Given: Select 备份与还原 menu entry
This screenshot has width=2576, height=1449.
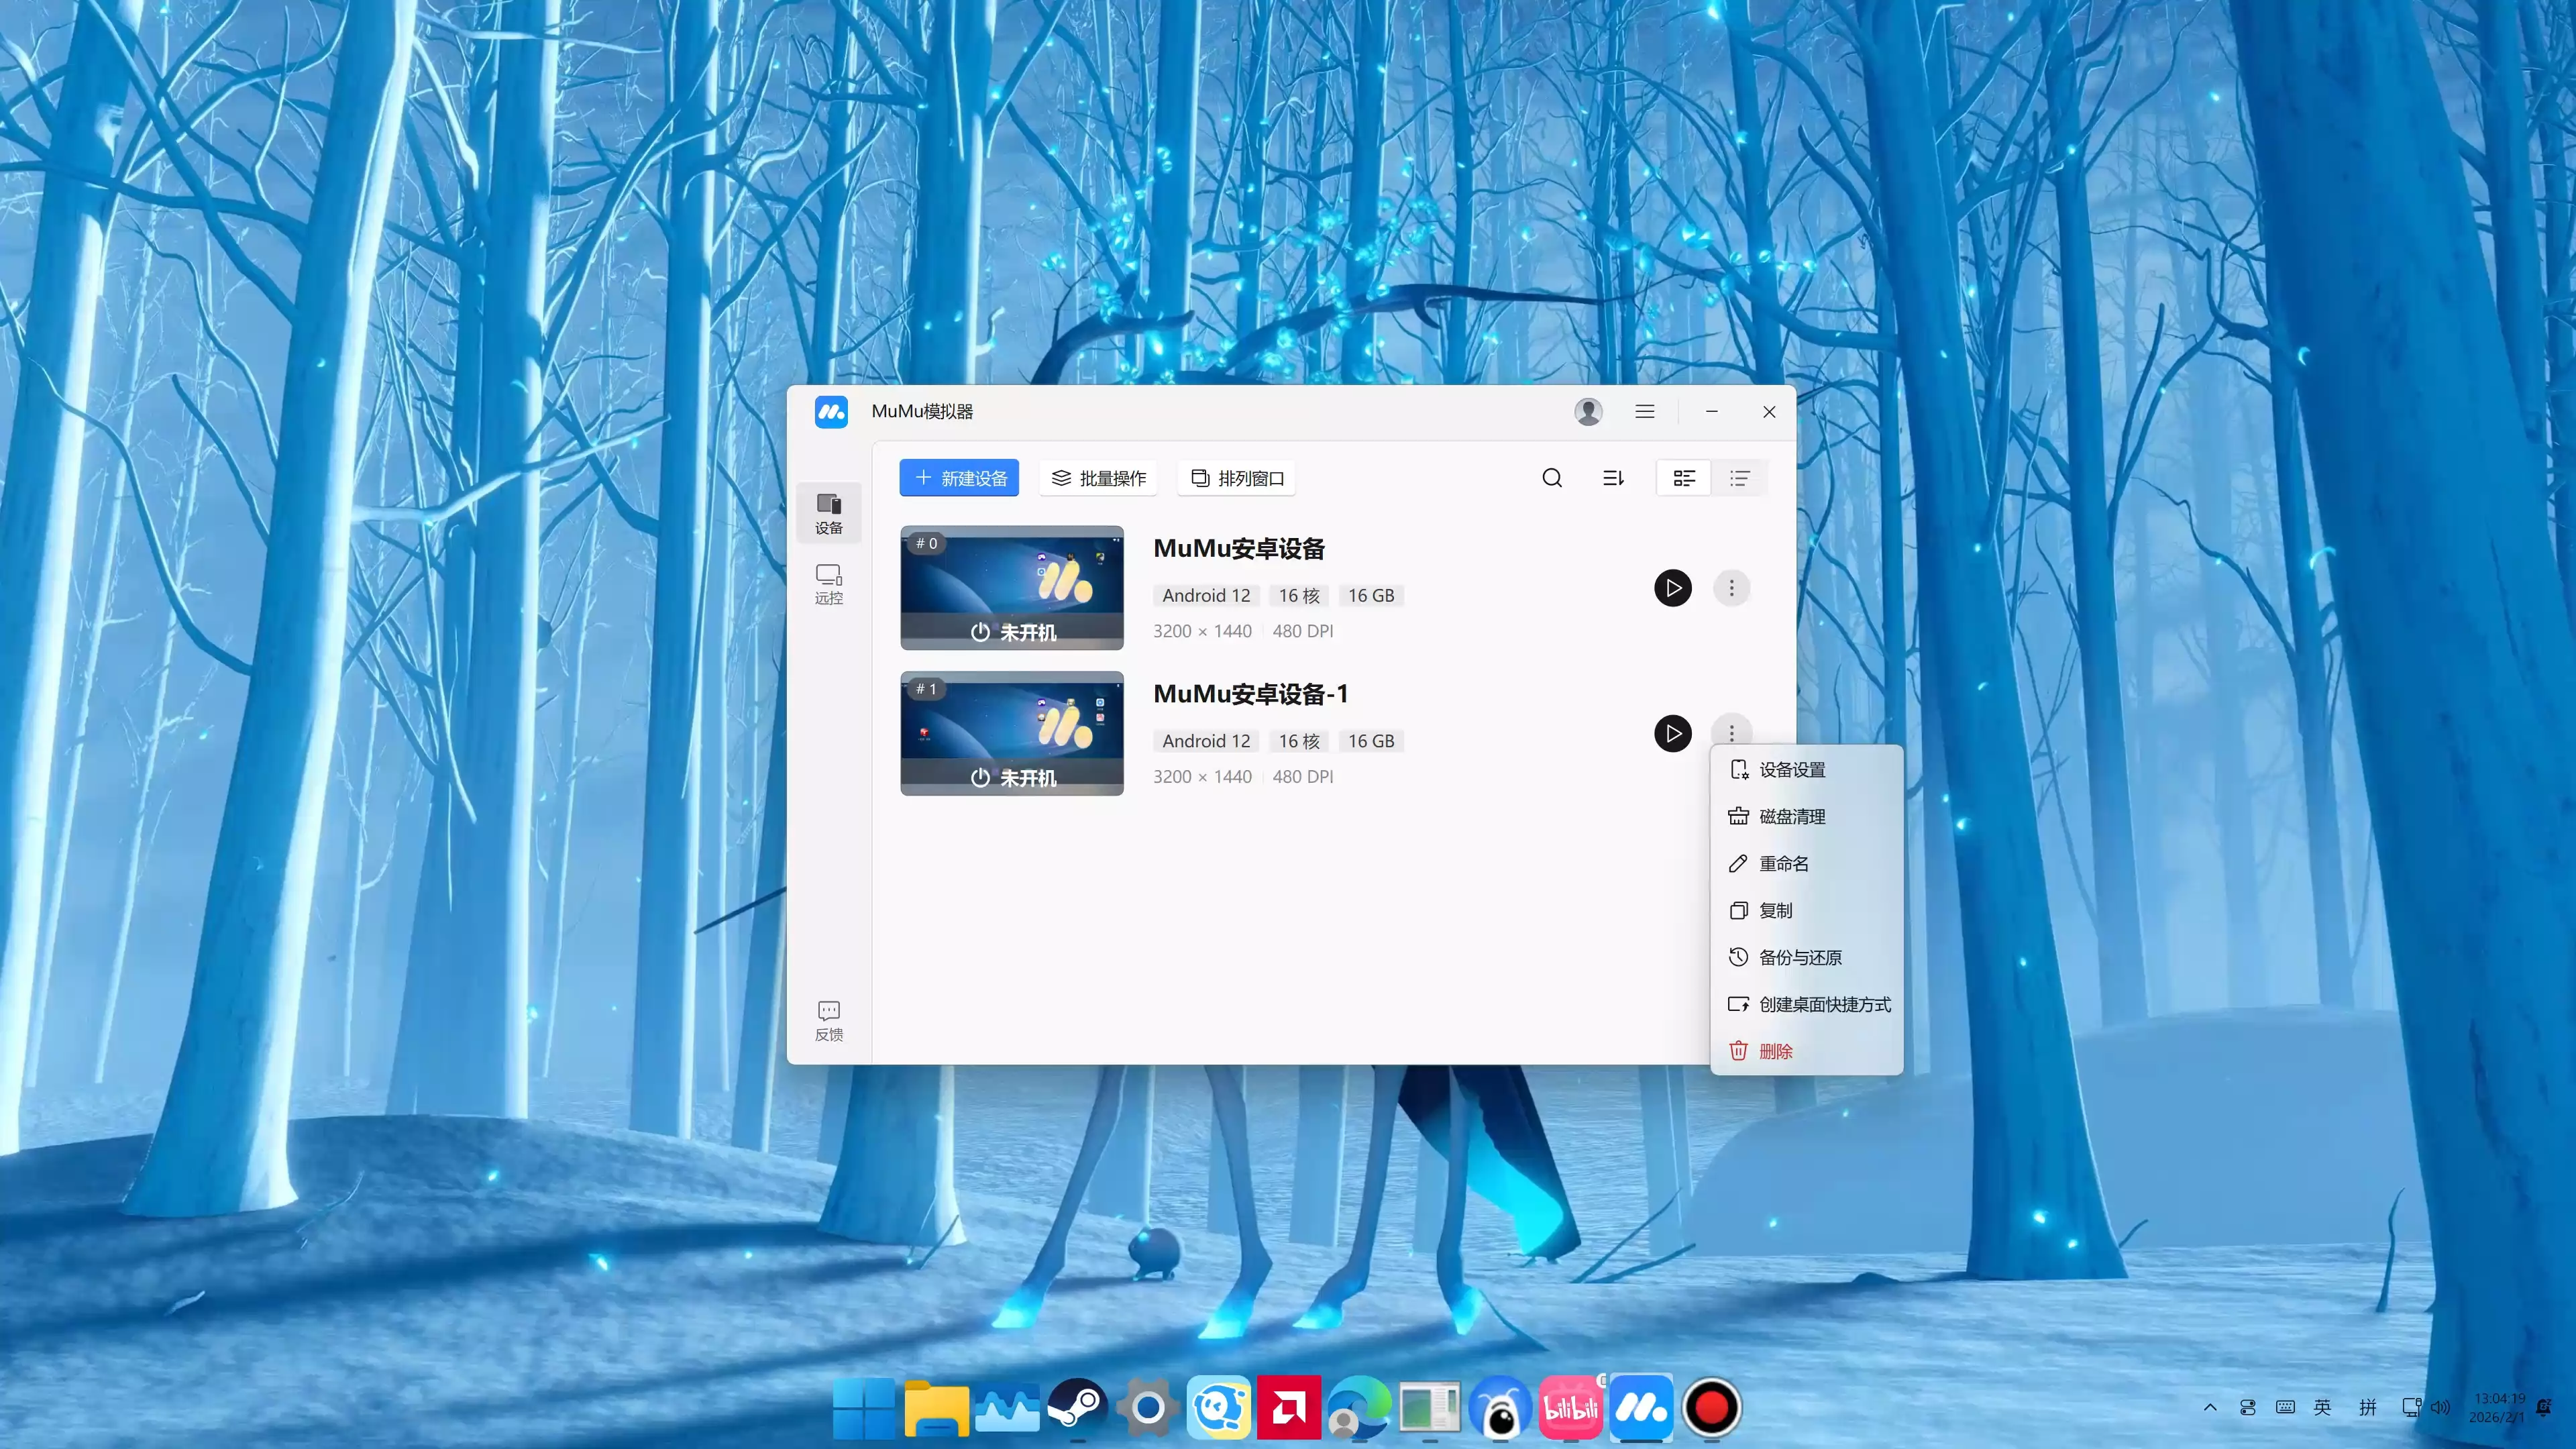Looking at the screenshot, I should click(1800, 958).
